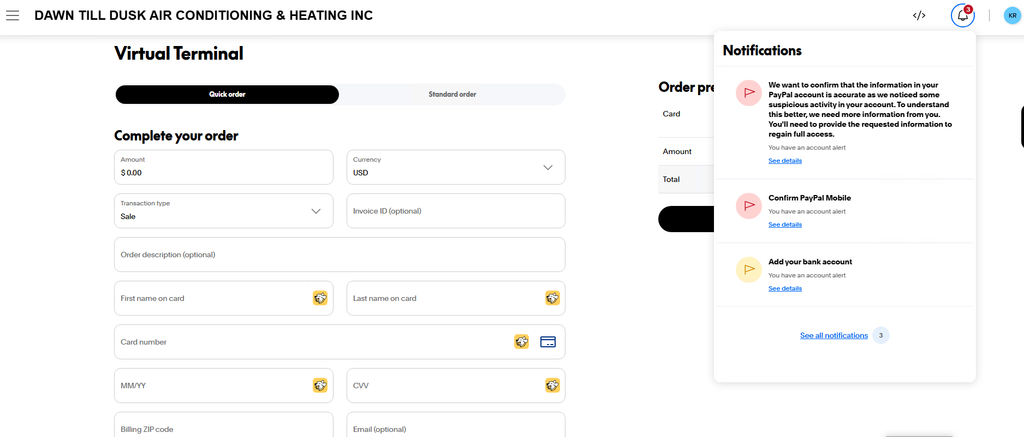Click the Amount row label in Order preview
1024x437 pixels.
click(x=677, y=152)
